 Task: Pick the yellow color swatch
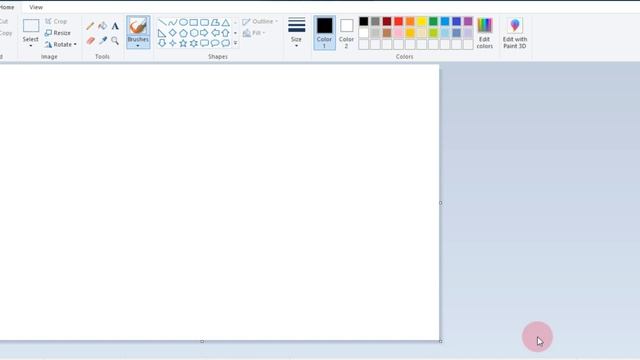422,21
